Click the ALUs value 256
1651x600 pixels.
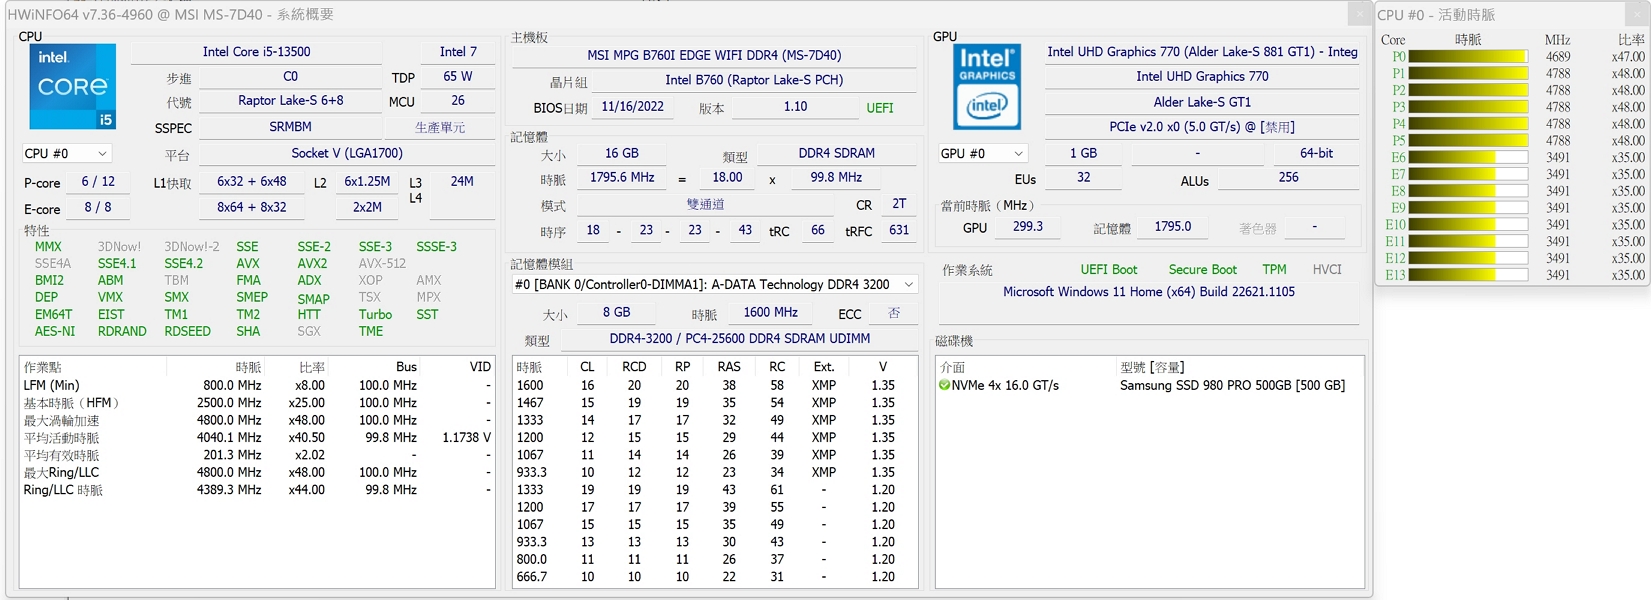1288,177
